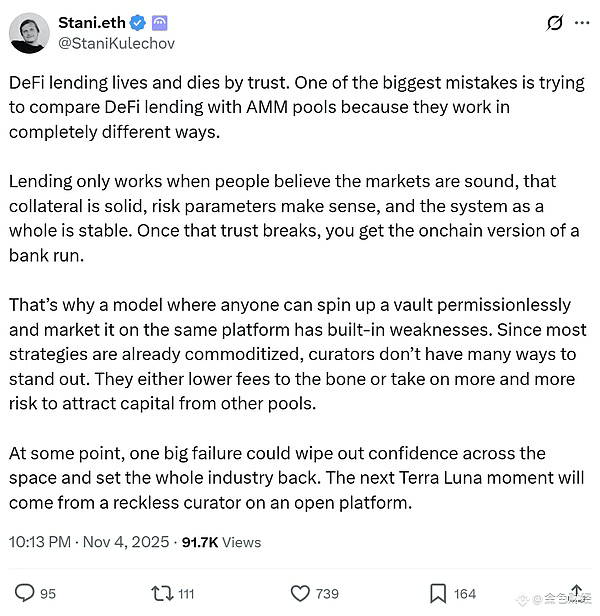The width and height of the screenshot is (600, 616).
Task: Open the 91.7K Views analytics
Action: point(221,542)
